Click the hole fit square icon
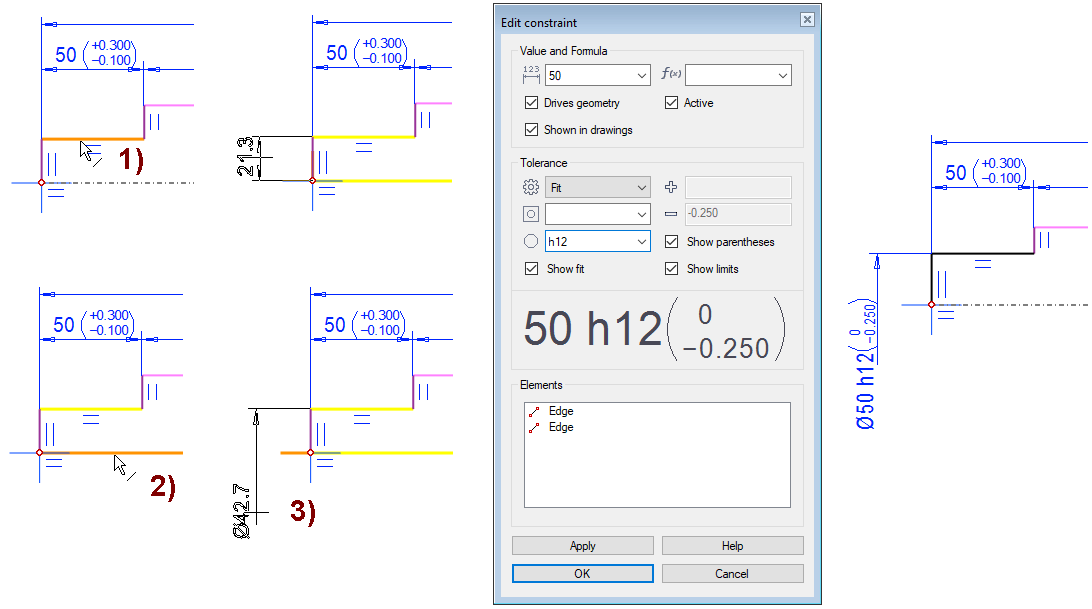 [530, 214]
